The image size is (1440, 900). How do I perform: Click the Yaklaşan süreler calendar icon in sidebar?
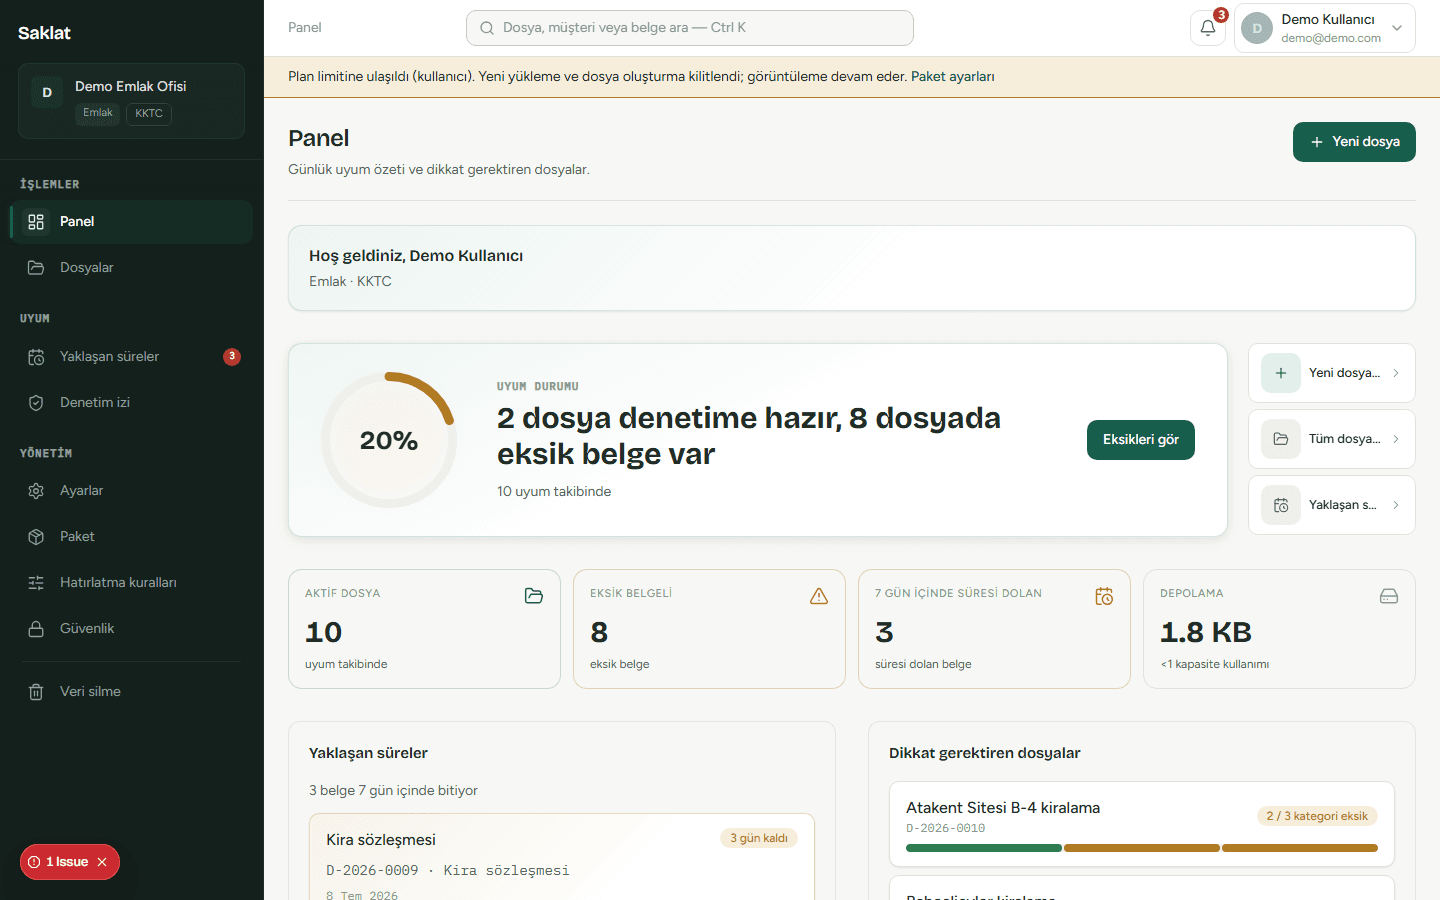coord(36,357)
